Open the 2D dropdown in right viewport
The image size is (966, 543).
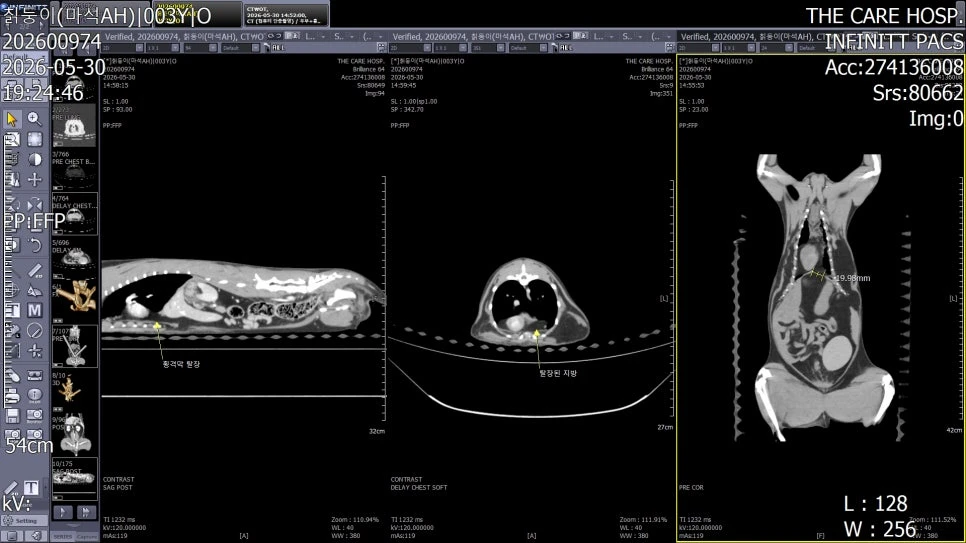tap(699, 47)
